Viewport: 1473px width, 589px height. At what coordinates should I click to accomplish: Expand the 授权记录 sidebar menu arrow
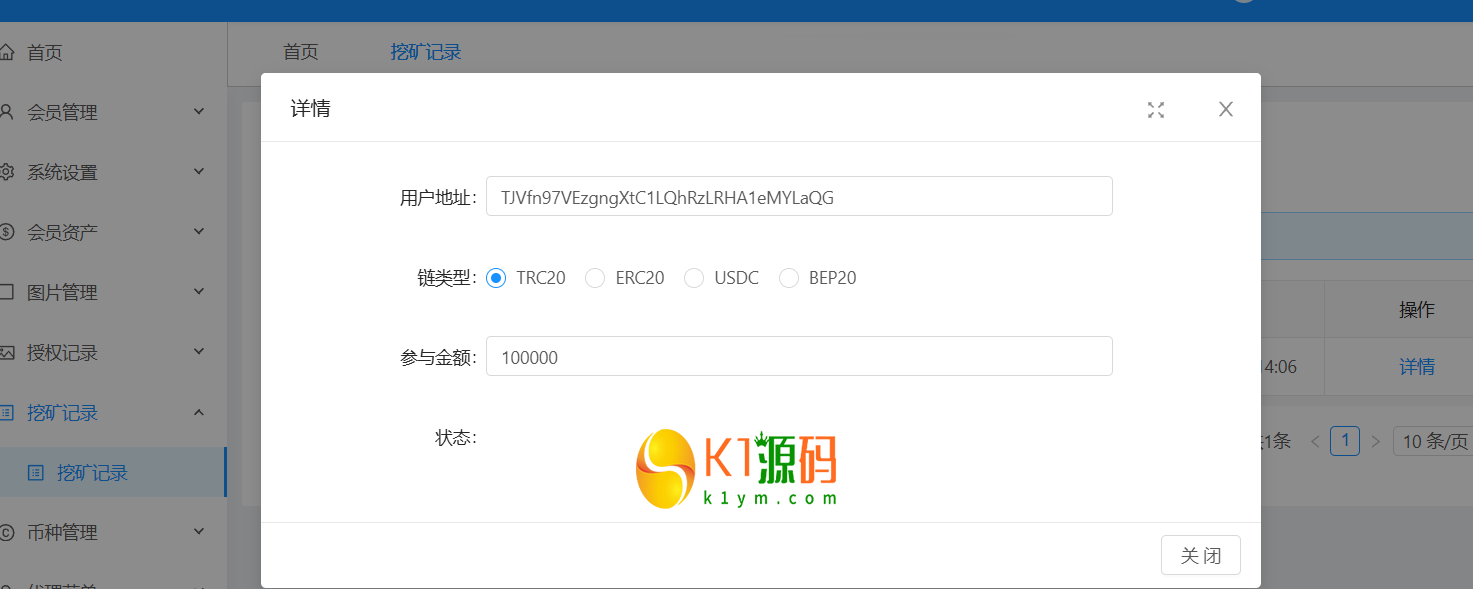198,351
